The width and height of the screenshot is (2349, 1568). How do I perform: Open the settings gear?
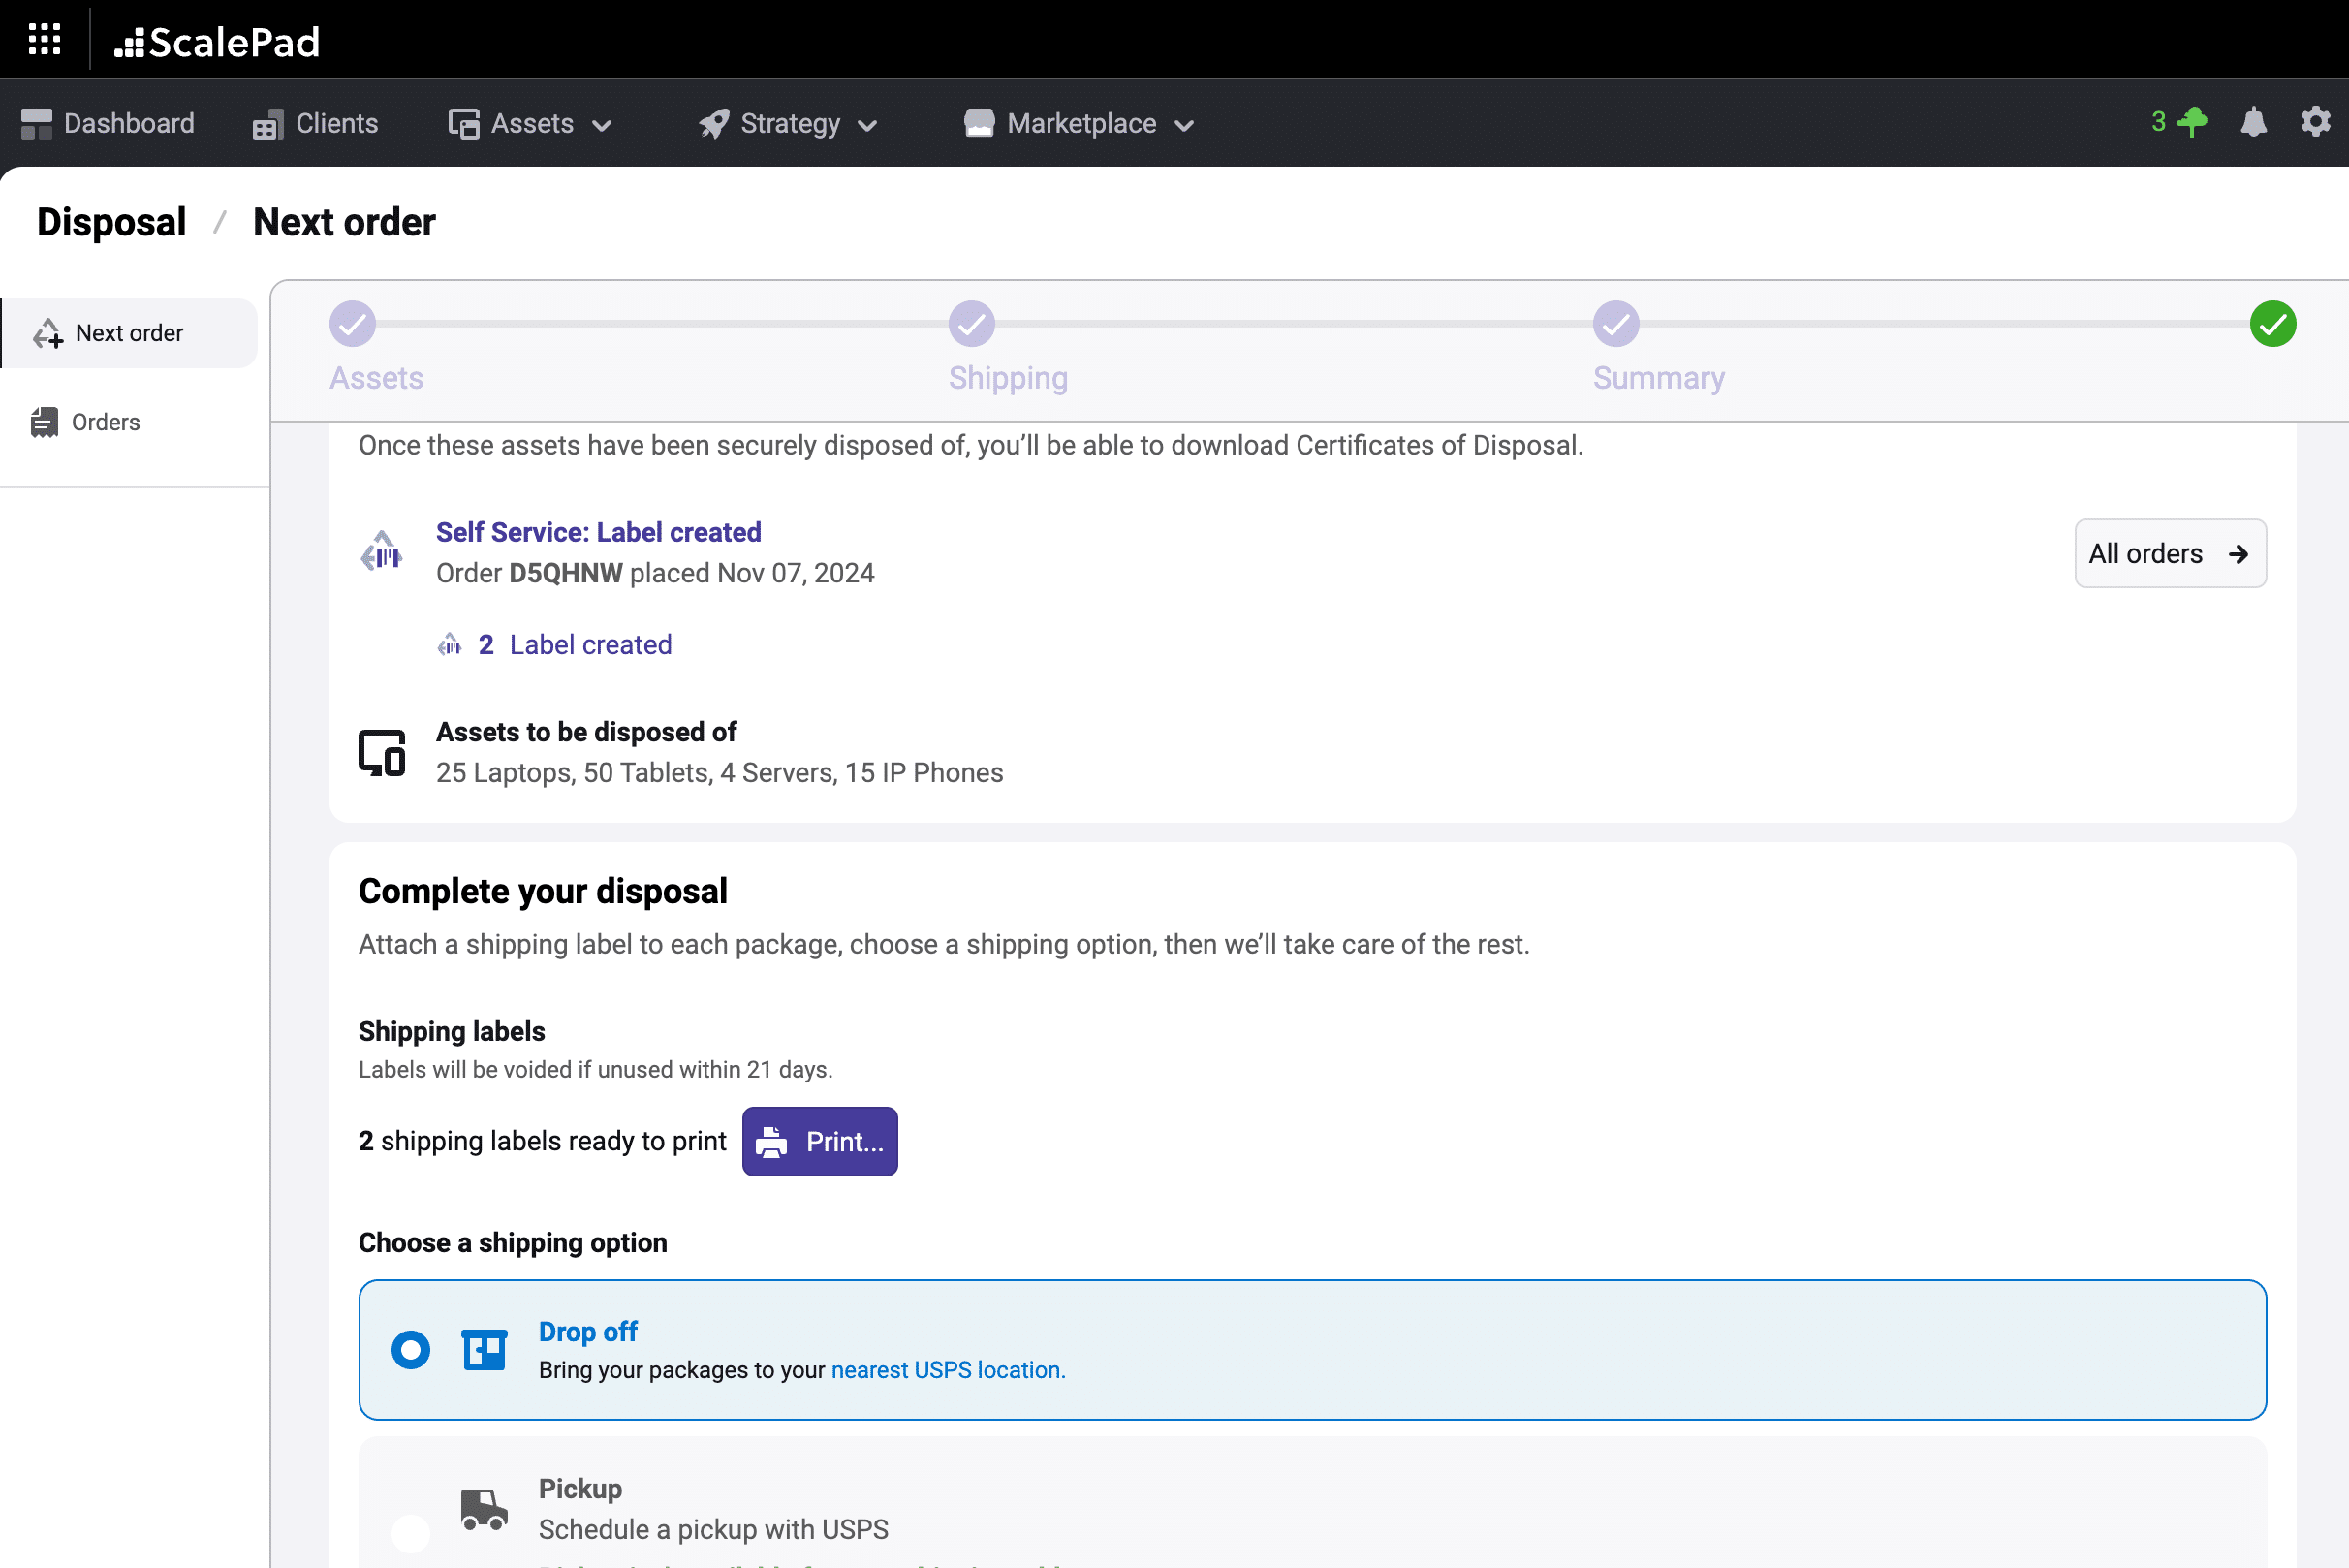click(2315, 123)
